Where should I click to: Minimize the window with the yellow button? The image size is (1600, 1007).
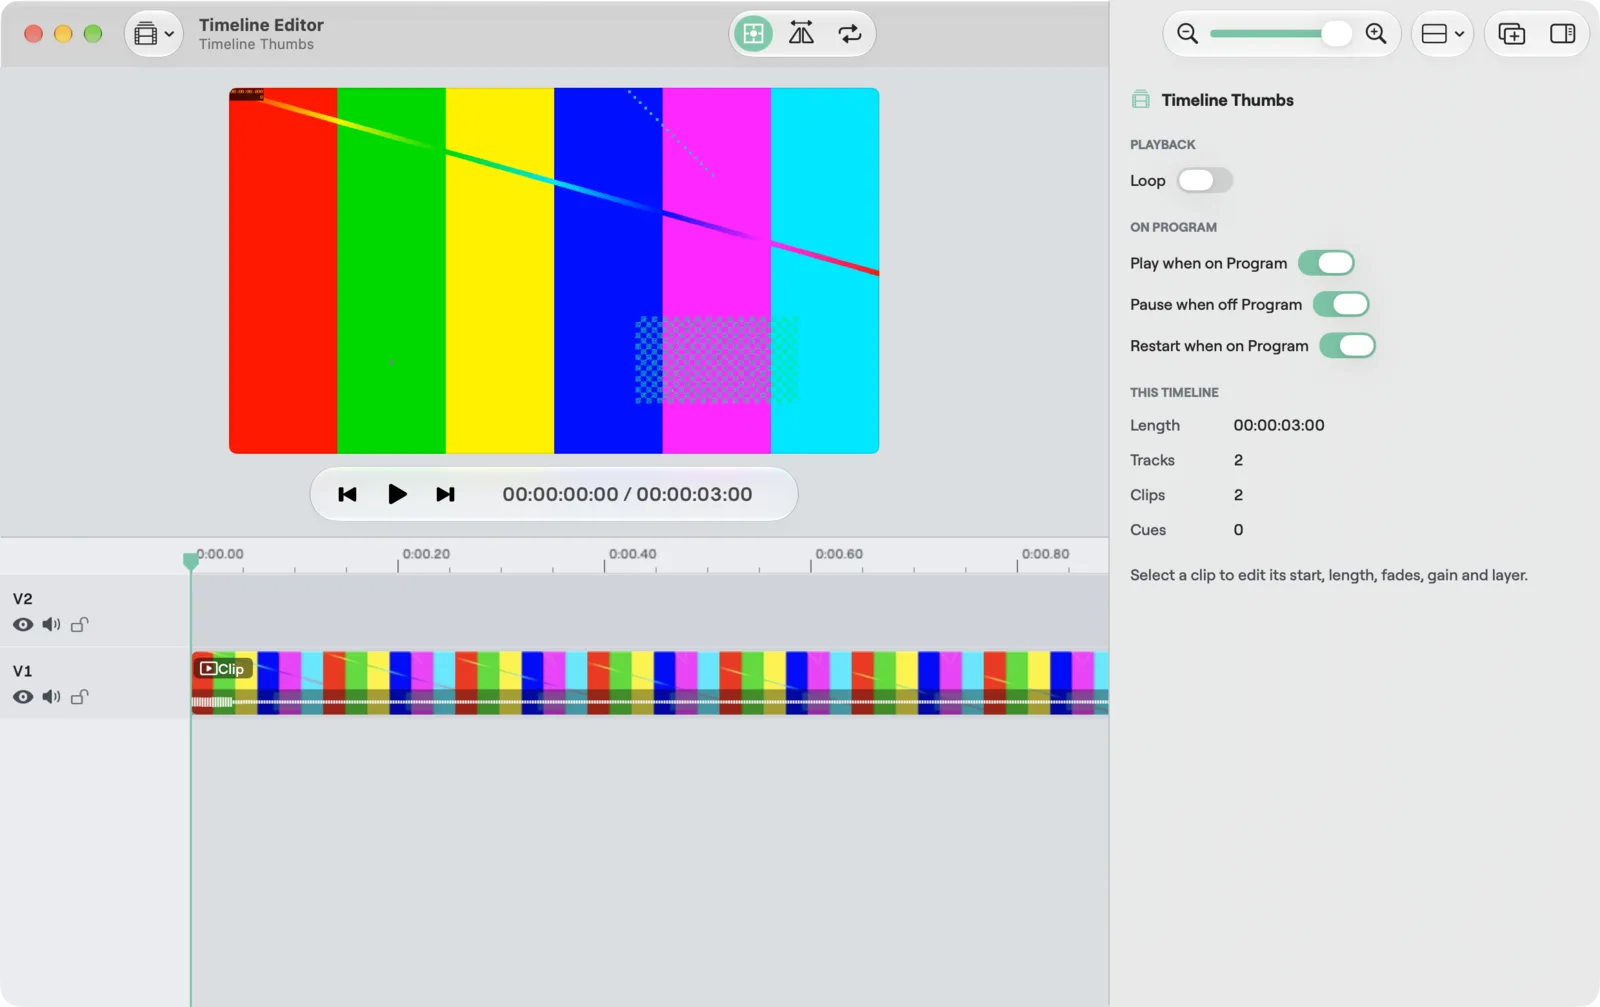[x=63, y=34]
